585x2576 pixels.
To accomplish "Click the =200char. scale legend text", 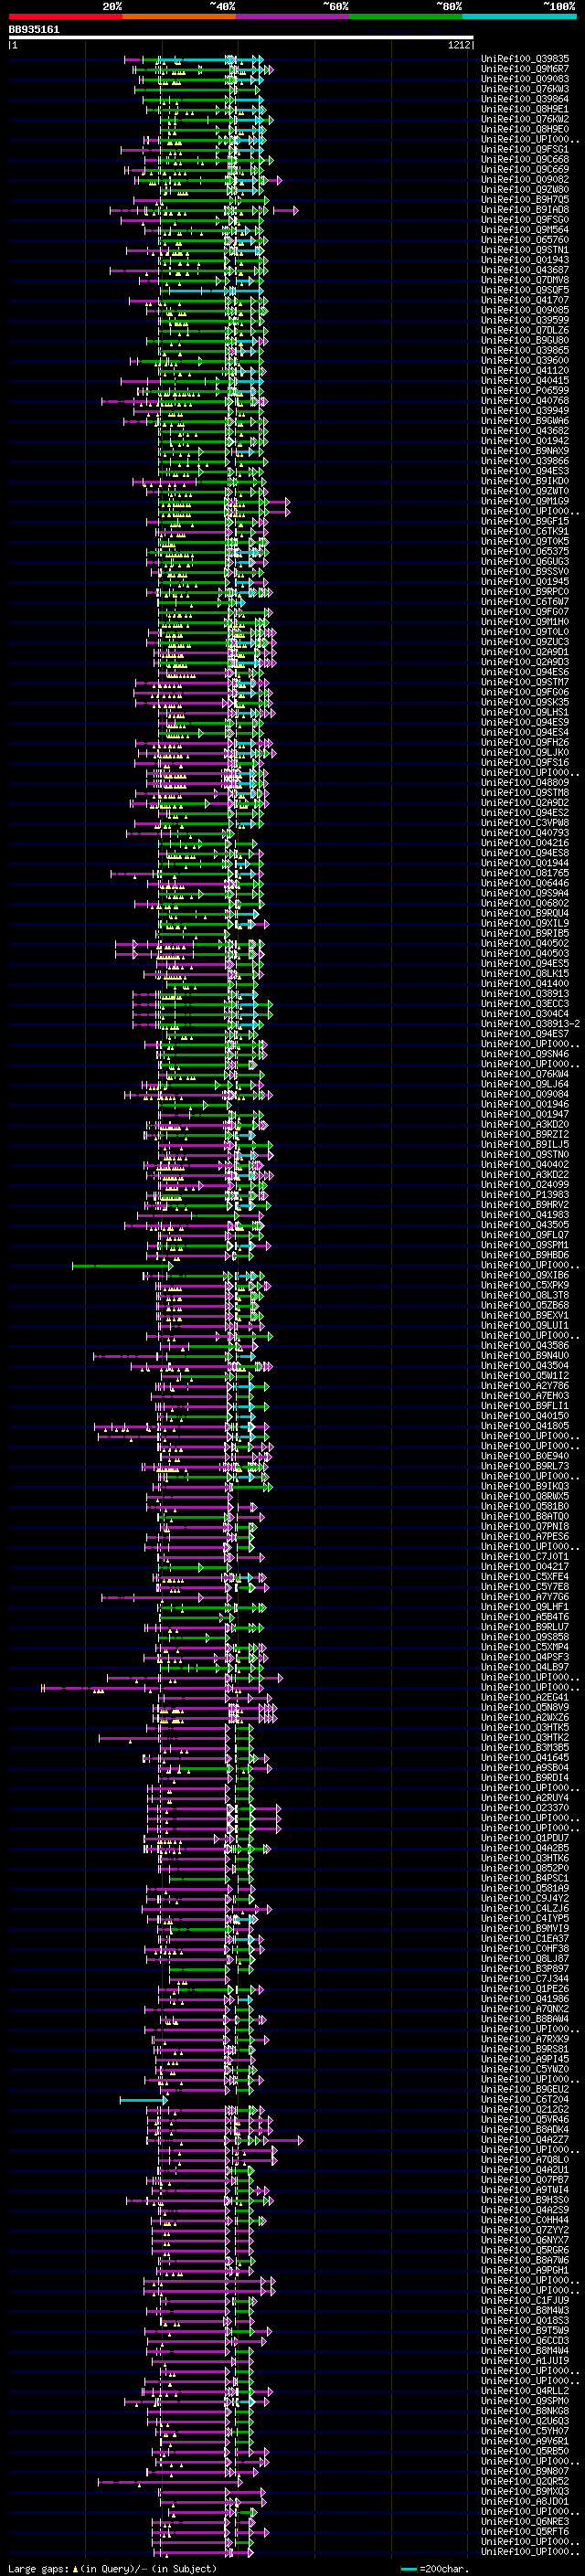I will pyautogui.click(x=445, y=2569).
